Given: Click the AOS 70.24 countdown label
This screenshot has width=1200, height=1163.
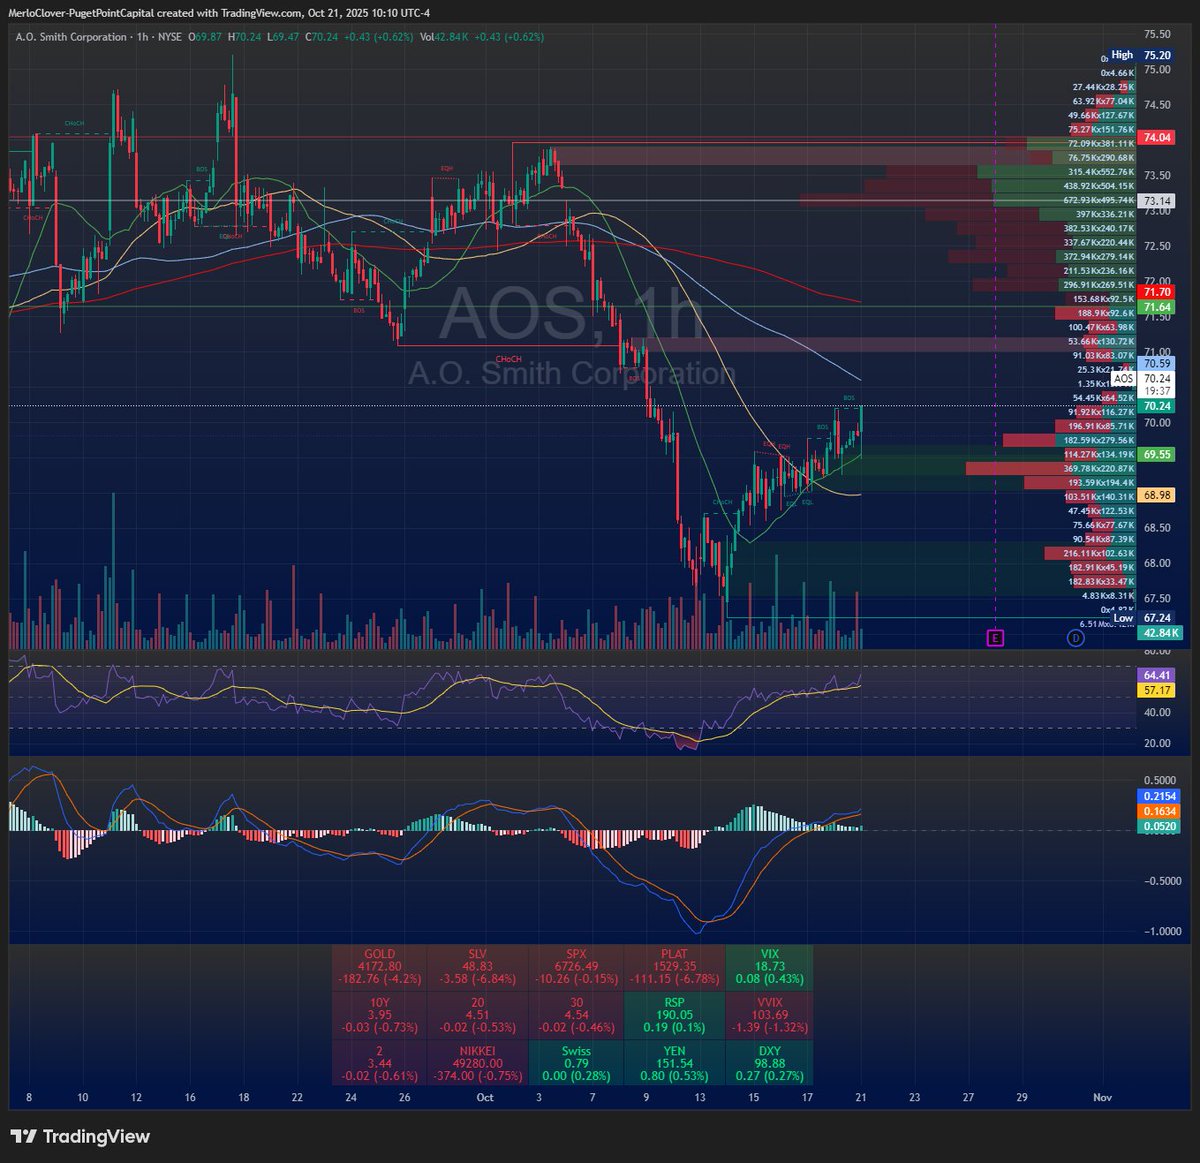Looking at the screenshot, I should (x=1142, y=385).
